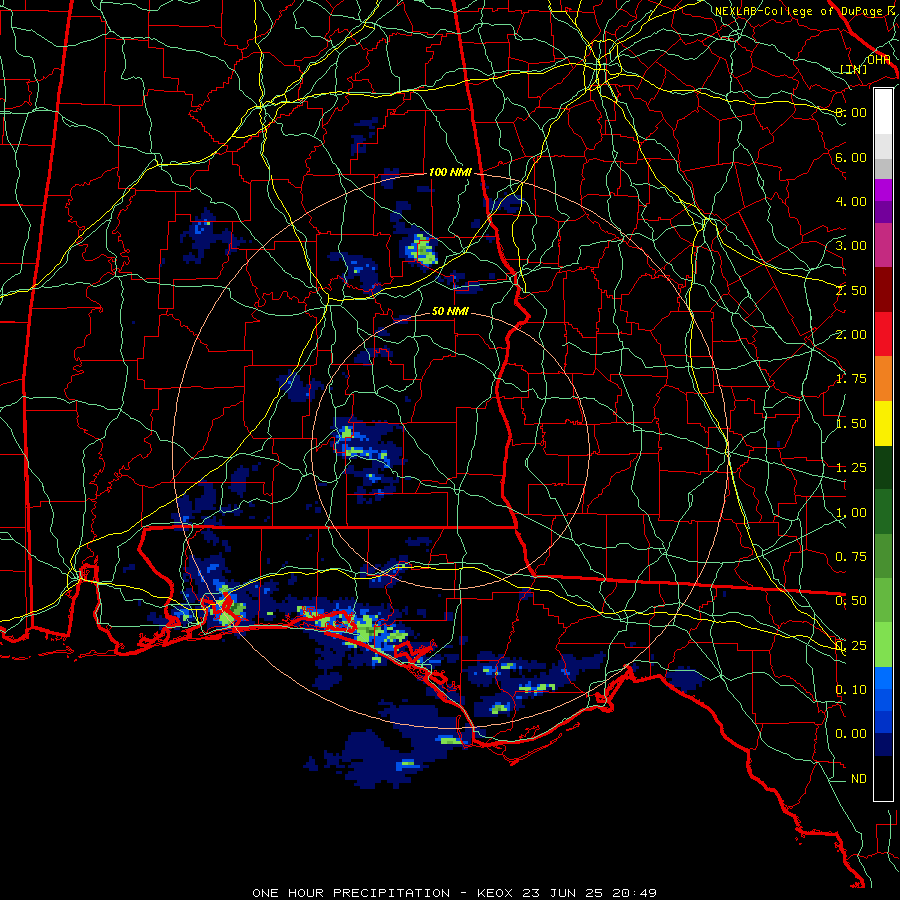Select the darkest green swatch beside 1.25
Screen dimensions: 900x900
coord(883,467)
